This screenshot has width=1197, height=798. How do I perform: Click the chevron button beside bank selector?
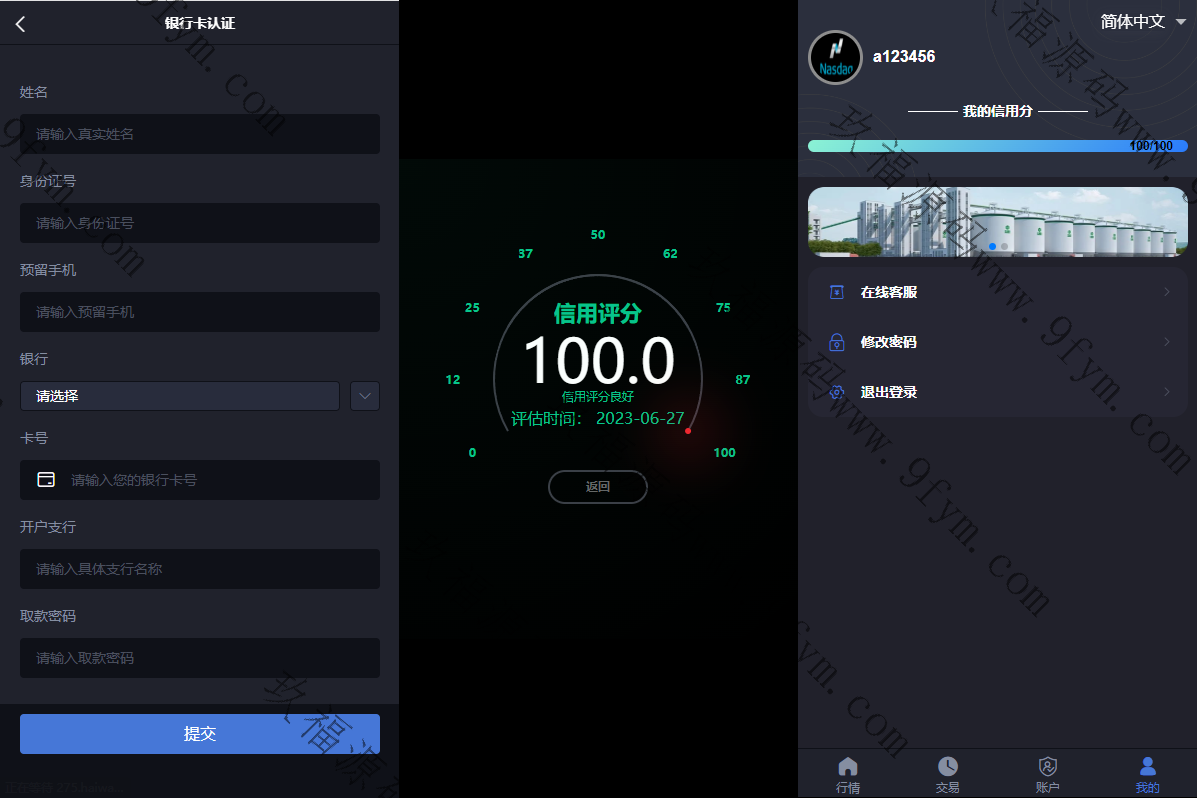[365, 396]
